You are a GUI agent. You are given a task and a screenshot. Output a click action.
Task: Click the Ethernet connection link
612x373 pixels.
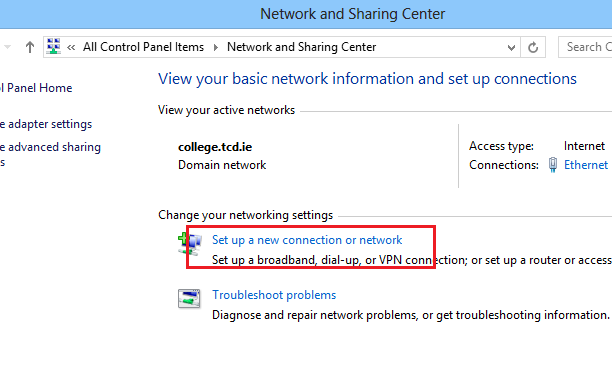tap(586, 165)
